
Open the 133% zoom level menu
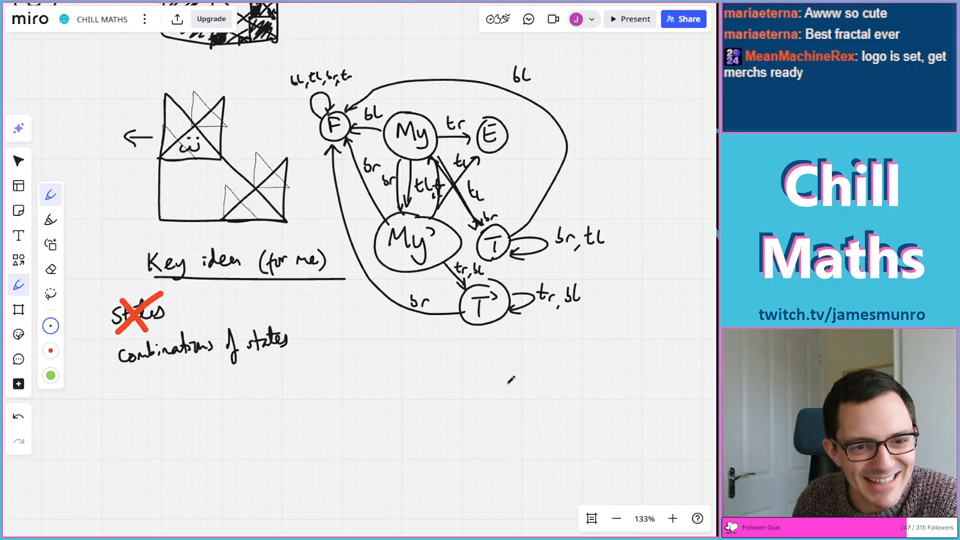tap(644, 518)
